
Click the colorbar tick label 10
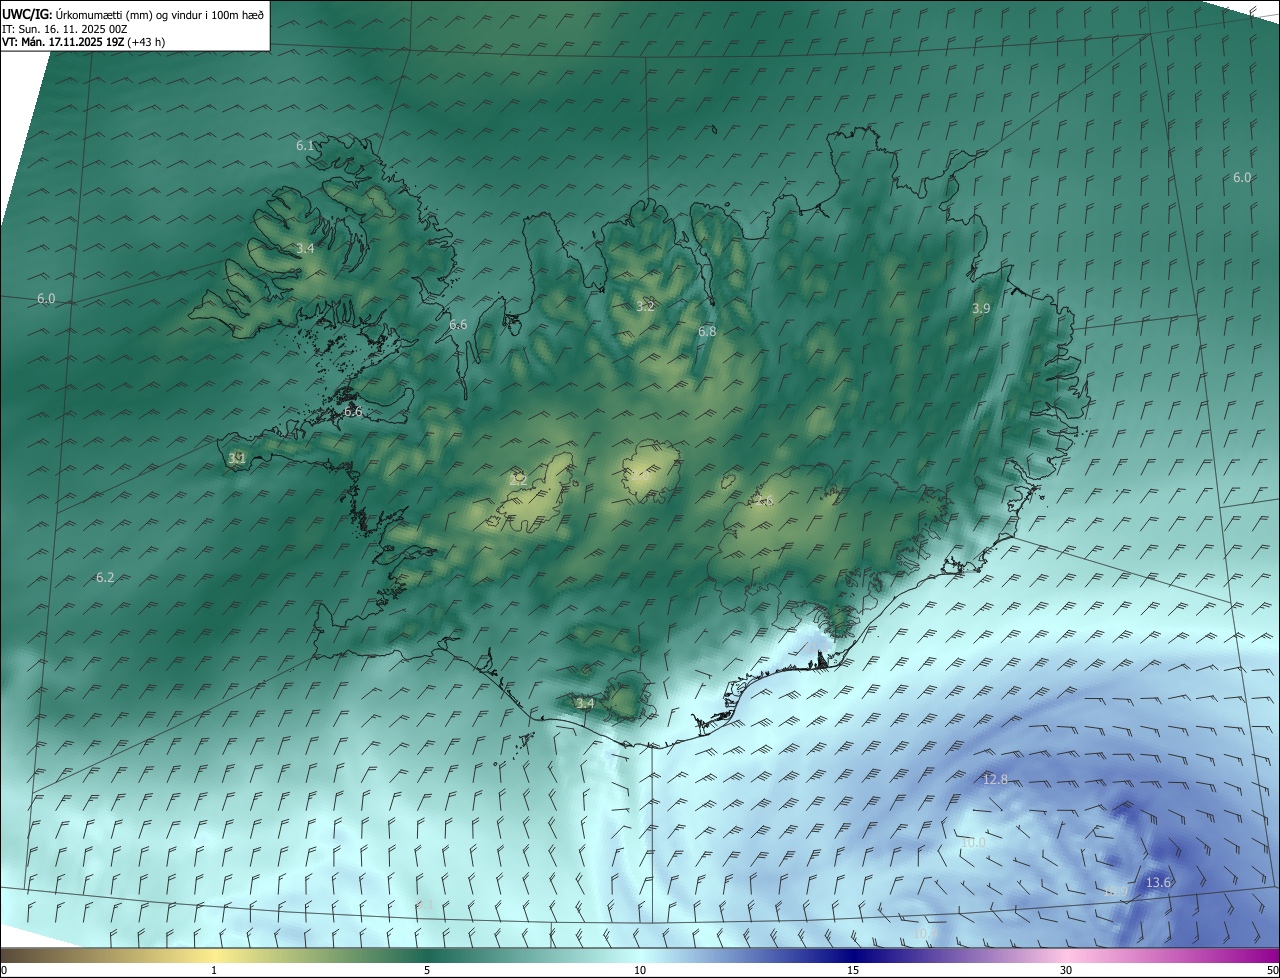[x=640, y=970]
